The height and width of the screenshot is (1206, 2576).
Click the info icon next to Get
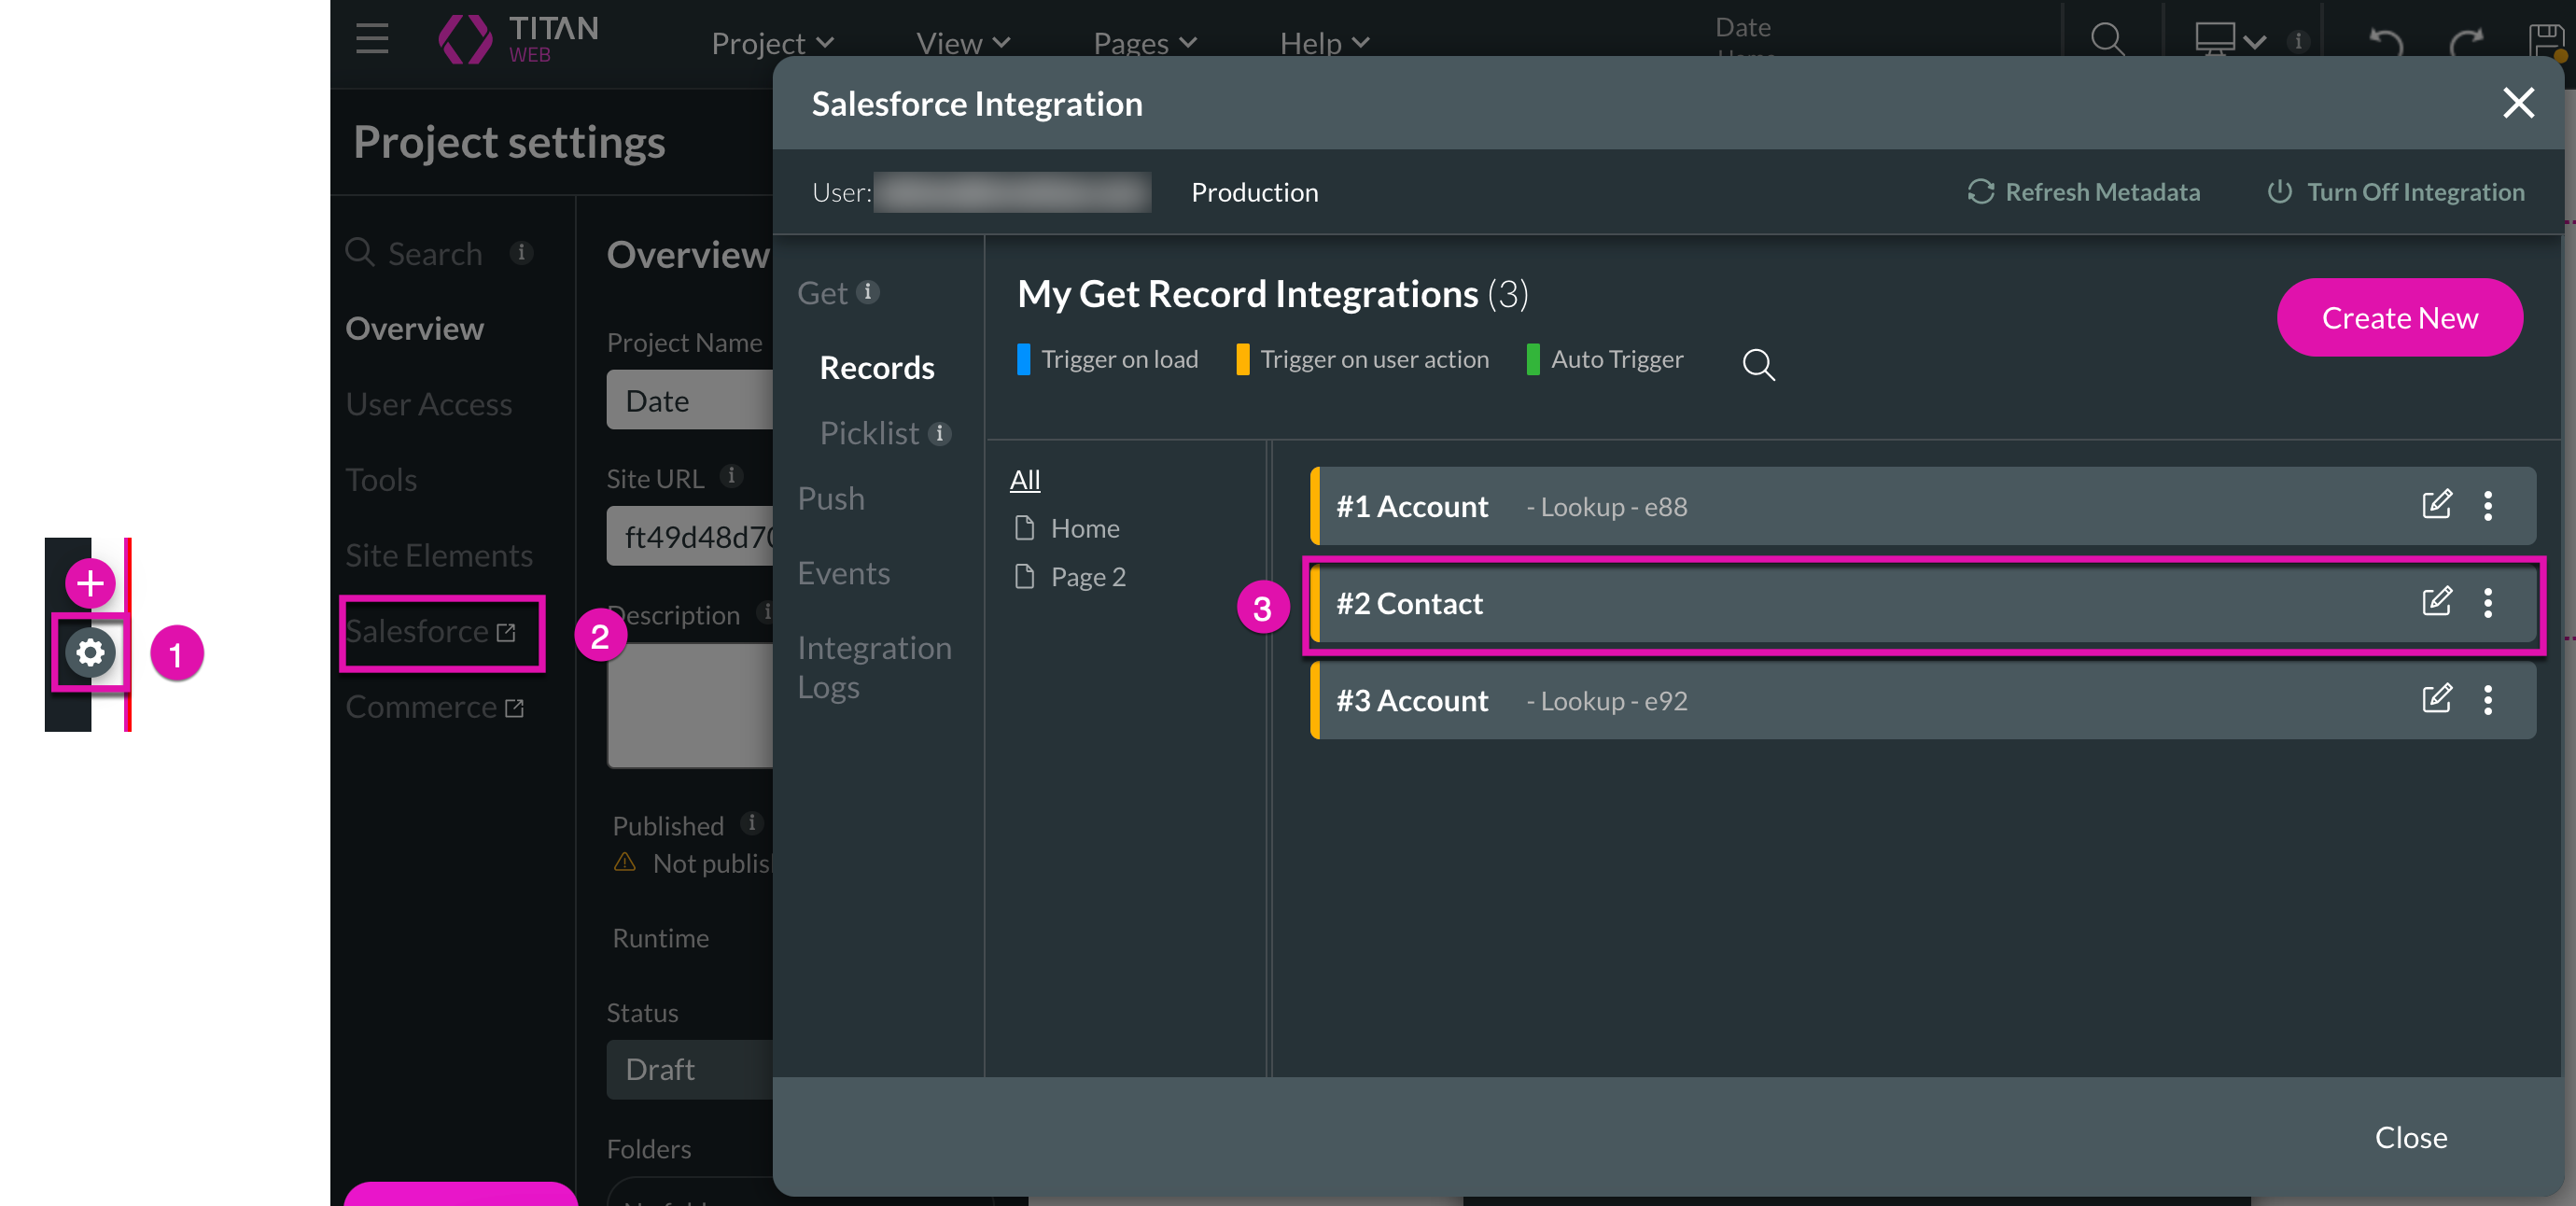point(868,292)
